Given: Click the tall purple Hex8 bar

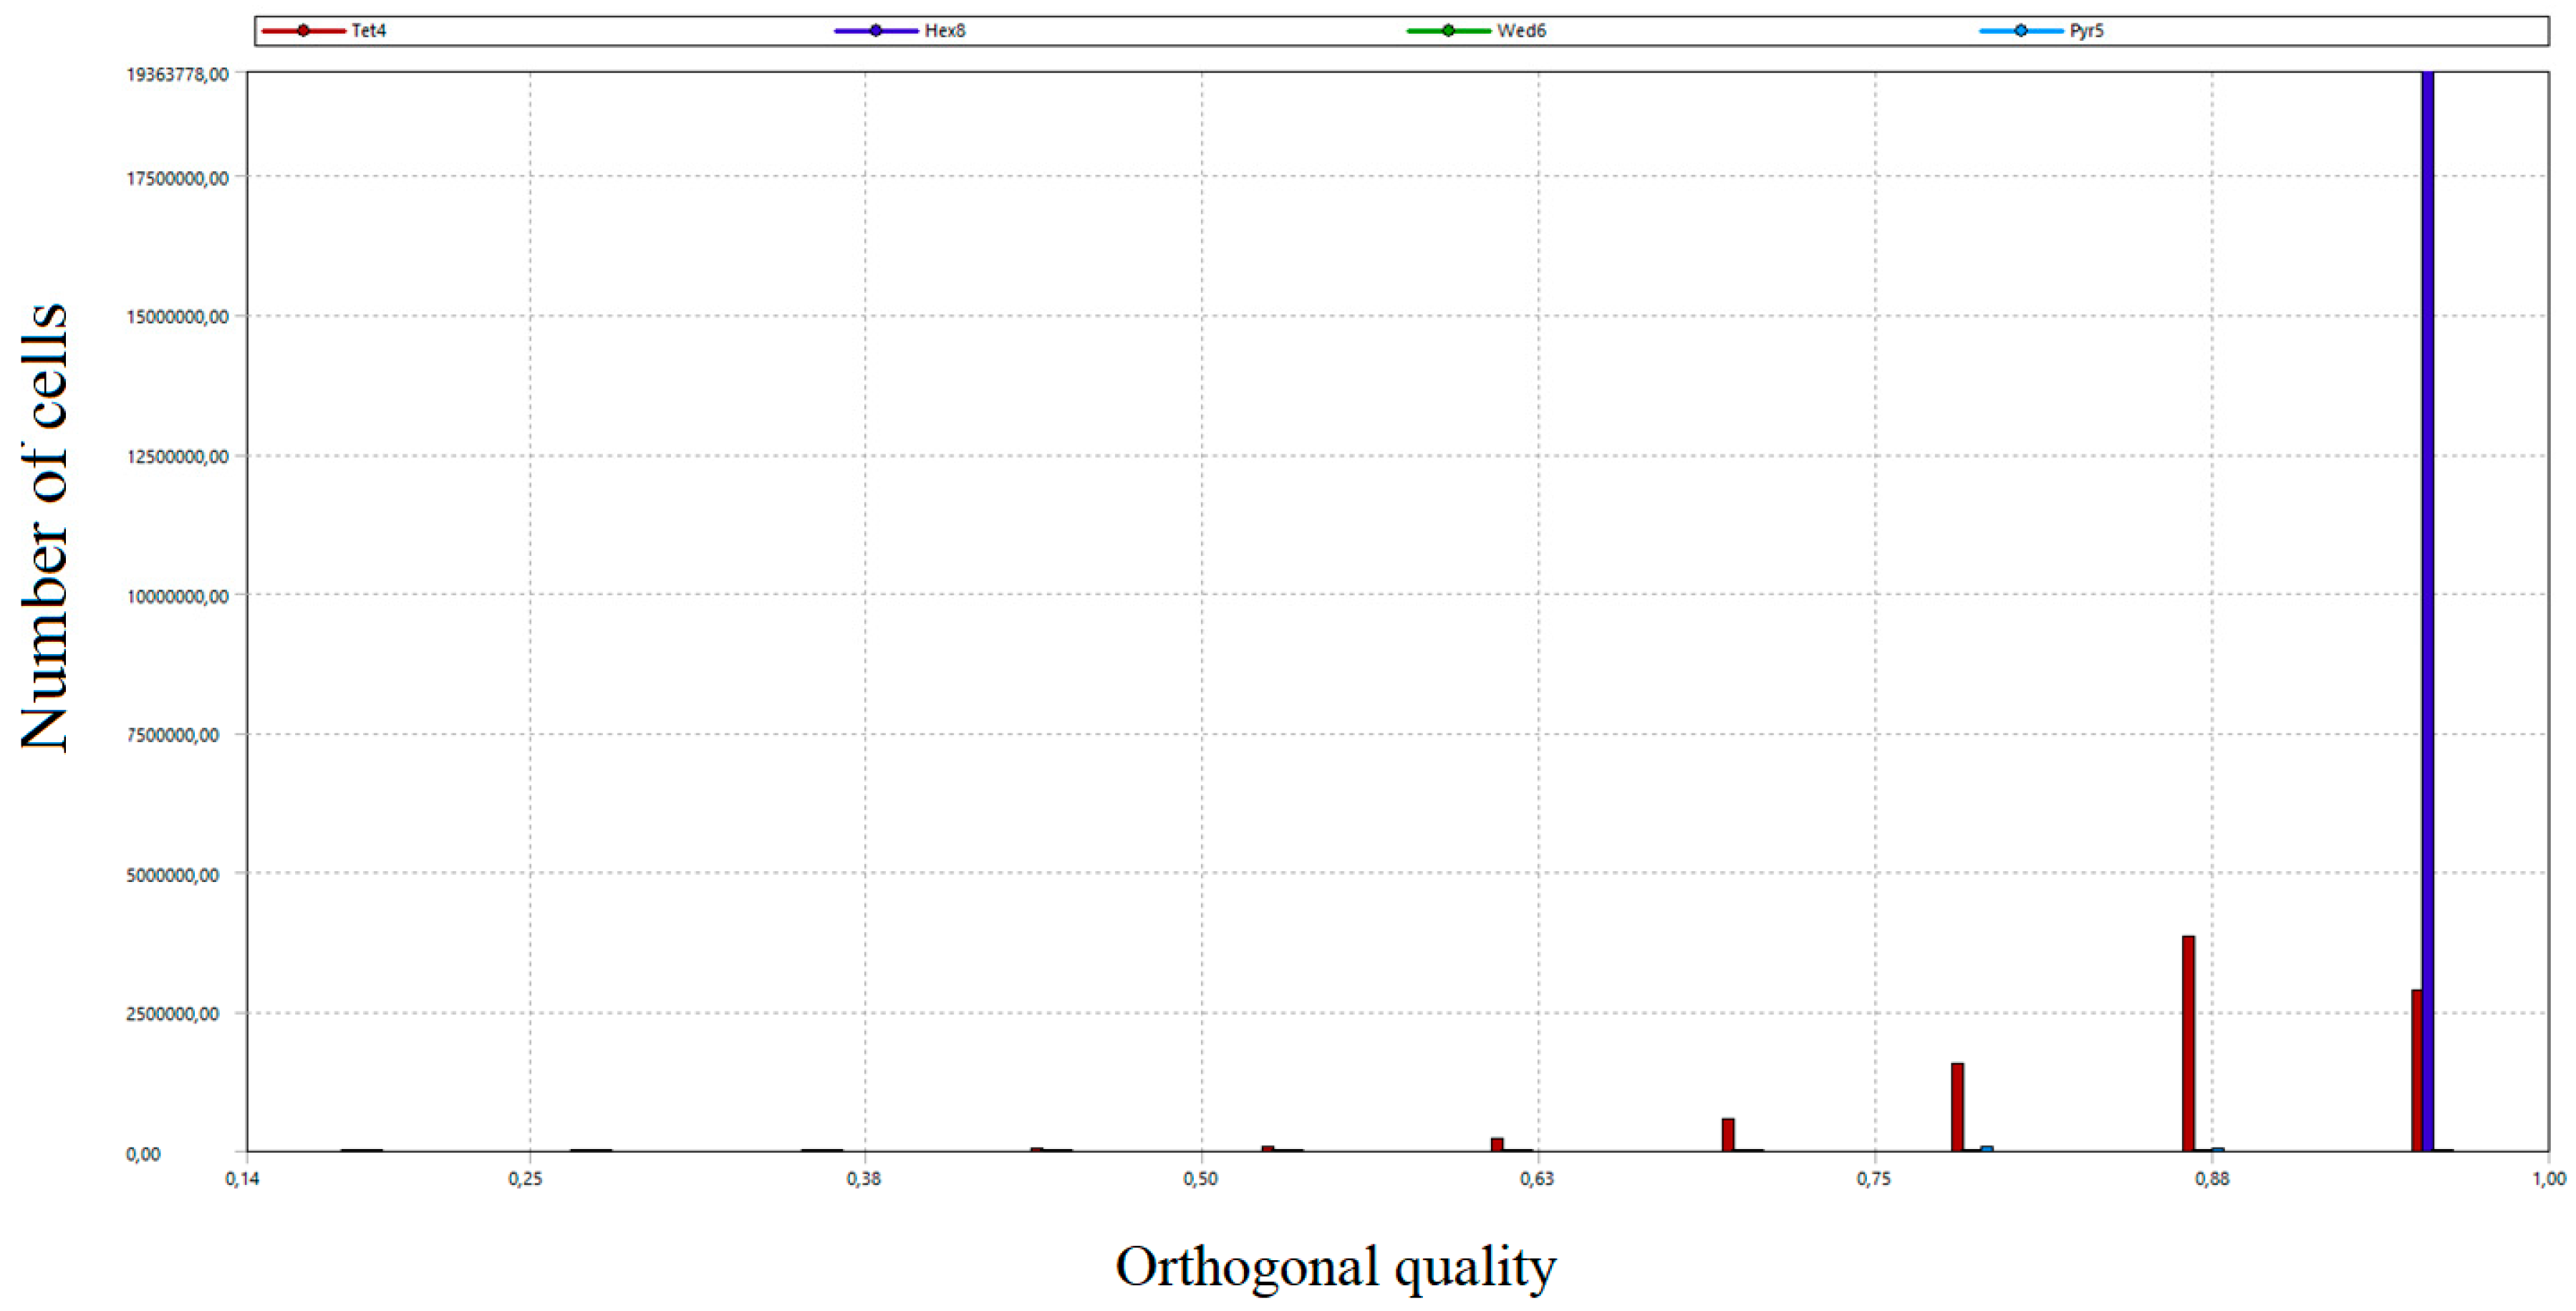Looking at the screenshot, I should (2427, 600).
